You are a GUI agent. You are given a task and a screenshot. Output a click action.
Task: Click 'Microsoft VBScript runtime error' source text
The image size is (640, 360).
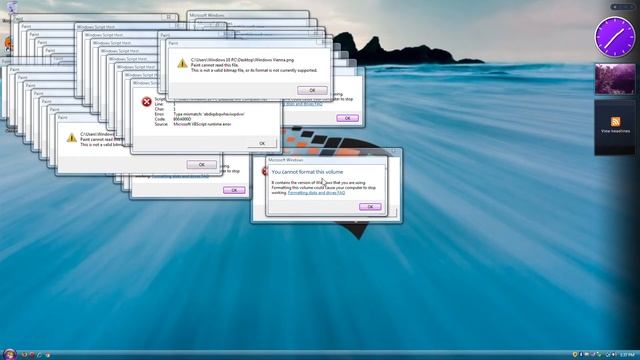coord(202,124)
